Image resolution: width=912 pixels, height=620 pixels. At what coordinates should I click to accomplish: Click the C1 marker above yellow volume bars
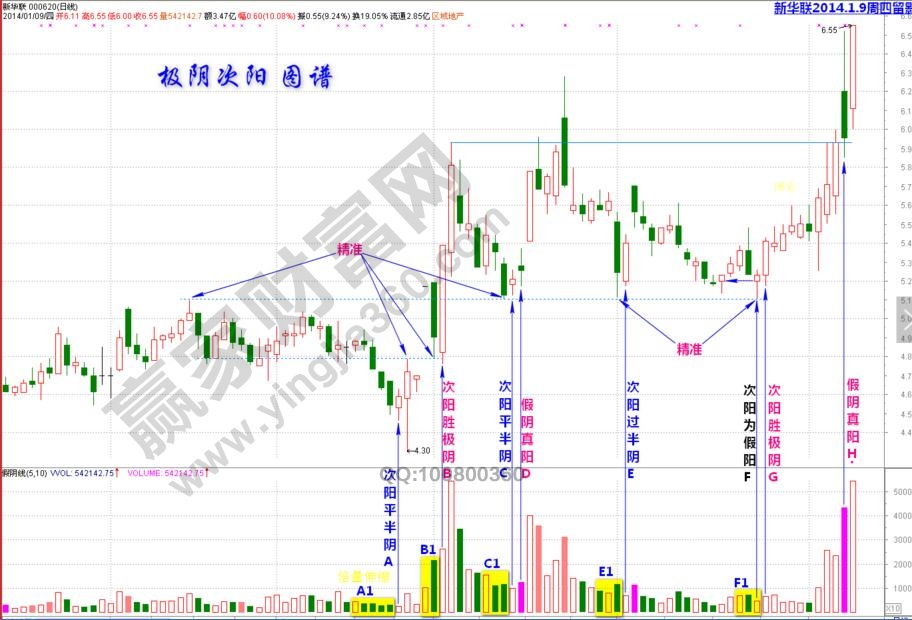pos(491,563)
